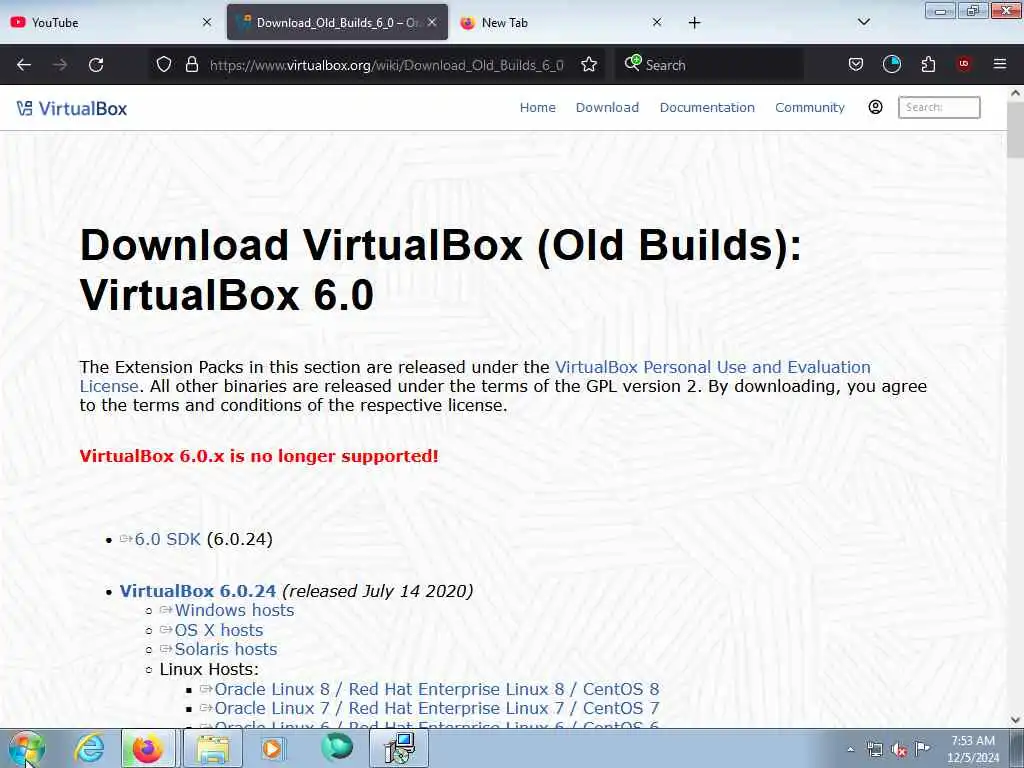Screen dimensions: 1024x768
Task: Launch Internet Explorer from the taskbar
Action: pos(89,748)
